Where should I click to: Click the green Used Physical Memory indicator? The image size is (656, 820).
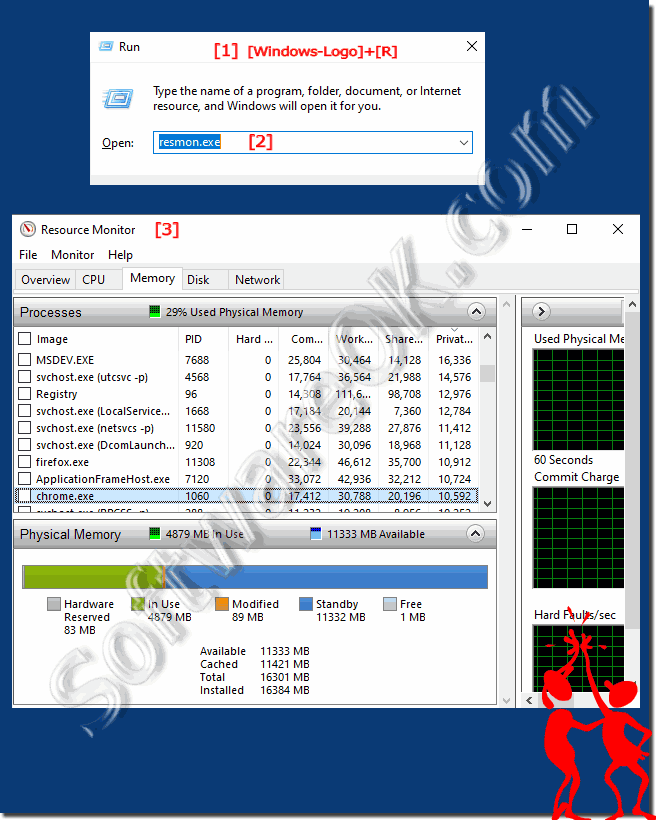tap(154, 312)
